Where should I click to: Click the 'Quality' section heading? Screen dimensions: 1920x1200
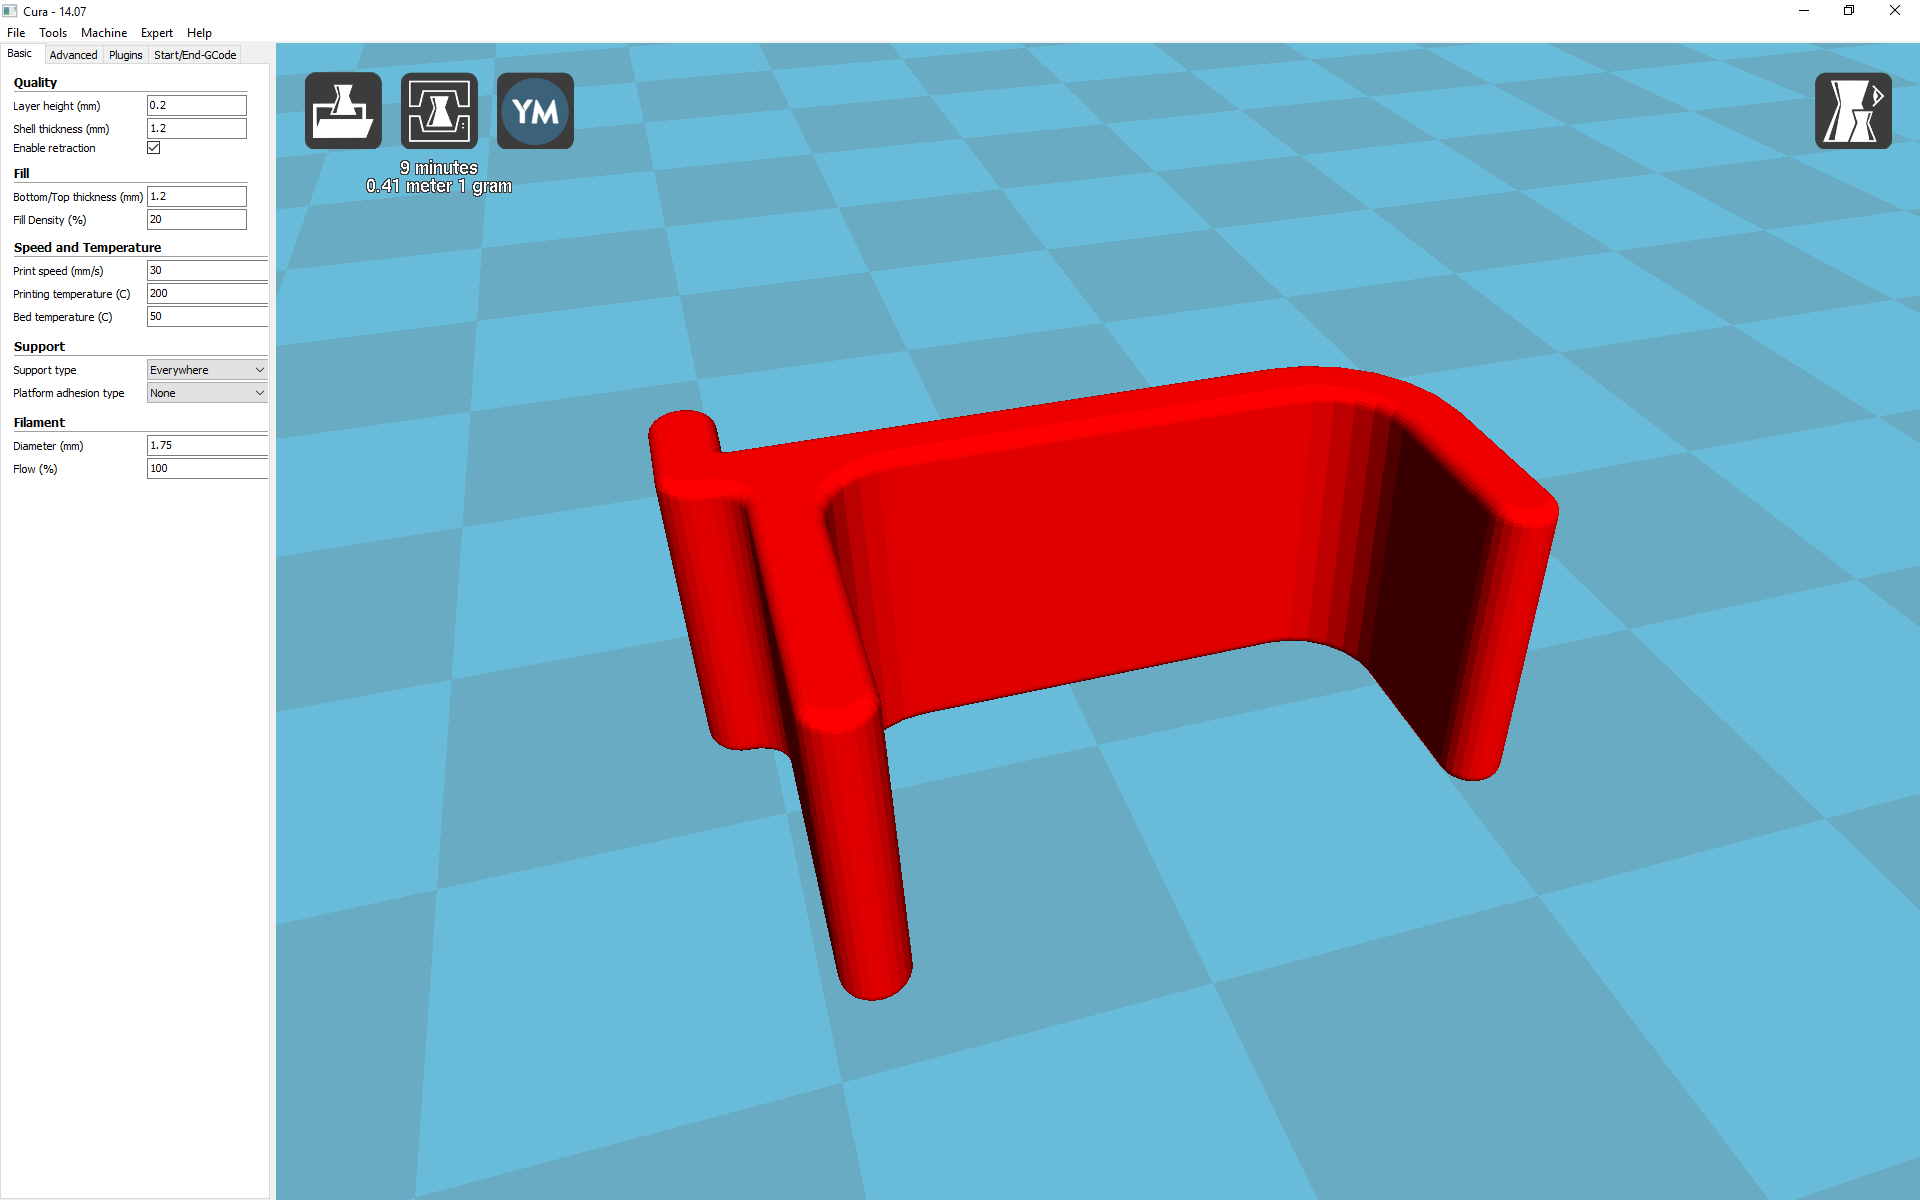[x=35, y=82]
